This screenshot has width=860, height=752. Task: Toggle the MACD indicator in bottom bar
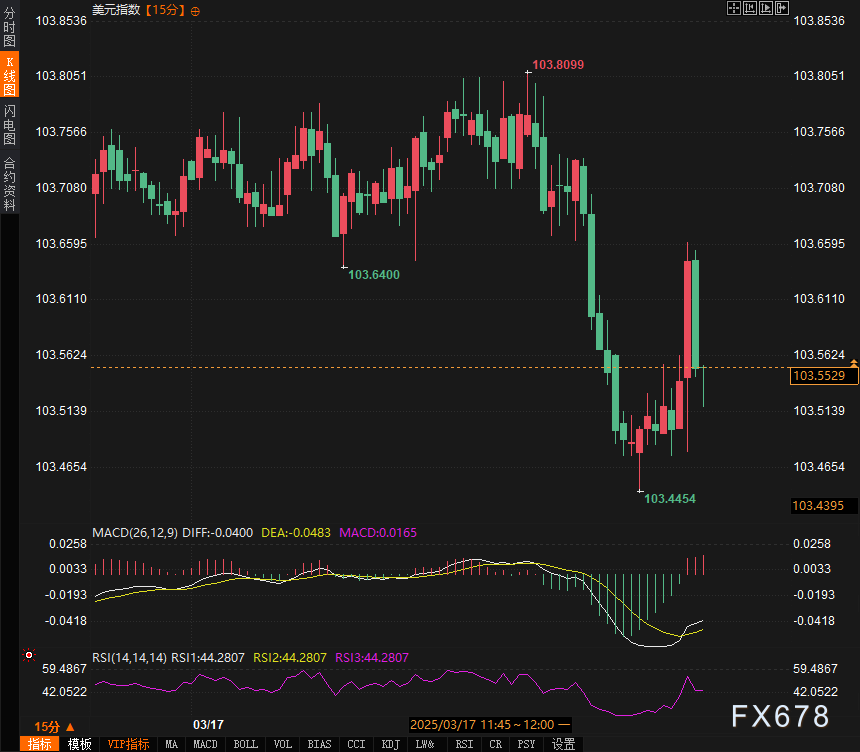pos(205,744)
